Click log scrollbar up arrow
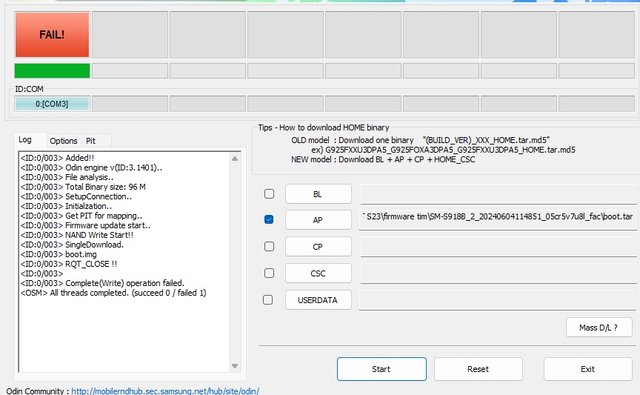 click(235, 158)
